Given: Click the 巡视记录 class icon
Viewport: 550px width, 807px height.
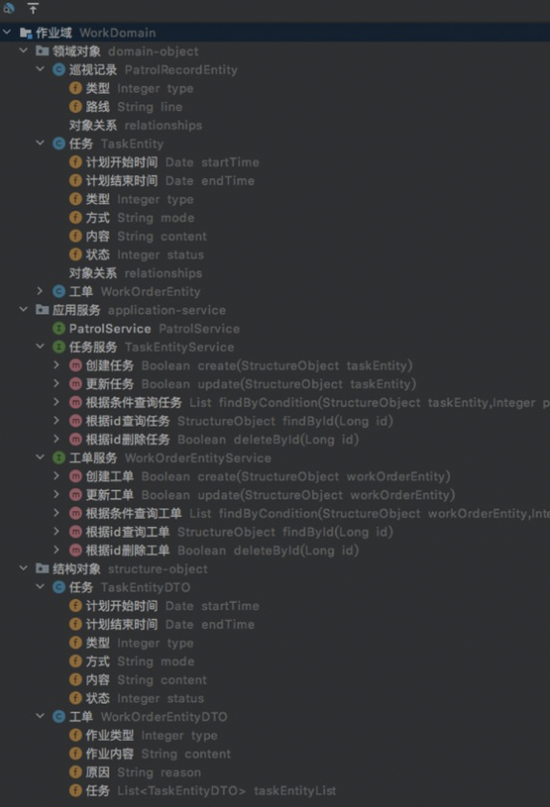Looking at the screenshot, I should pyautogui.click(x=59, y=69).
